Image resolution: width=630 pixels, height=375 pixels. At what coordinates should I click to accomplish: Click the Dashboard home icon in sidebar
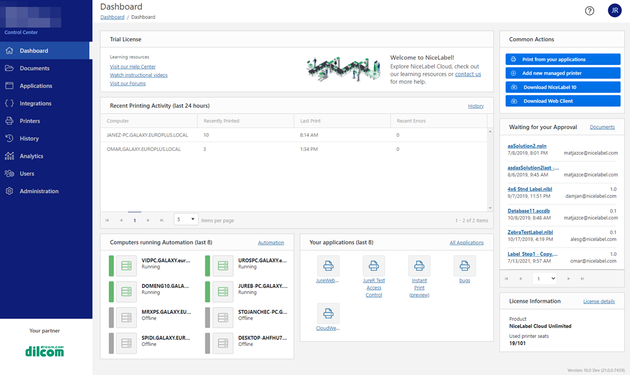9,51
